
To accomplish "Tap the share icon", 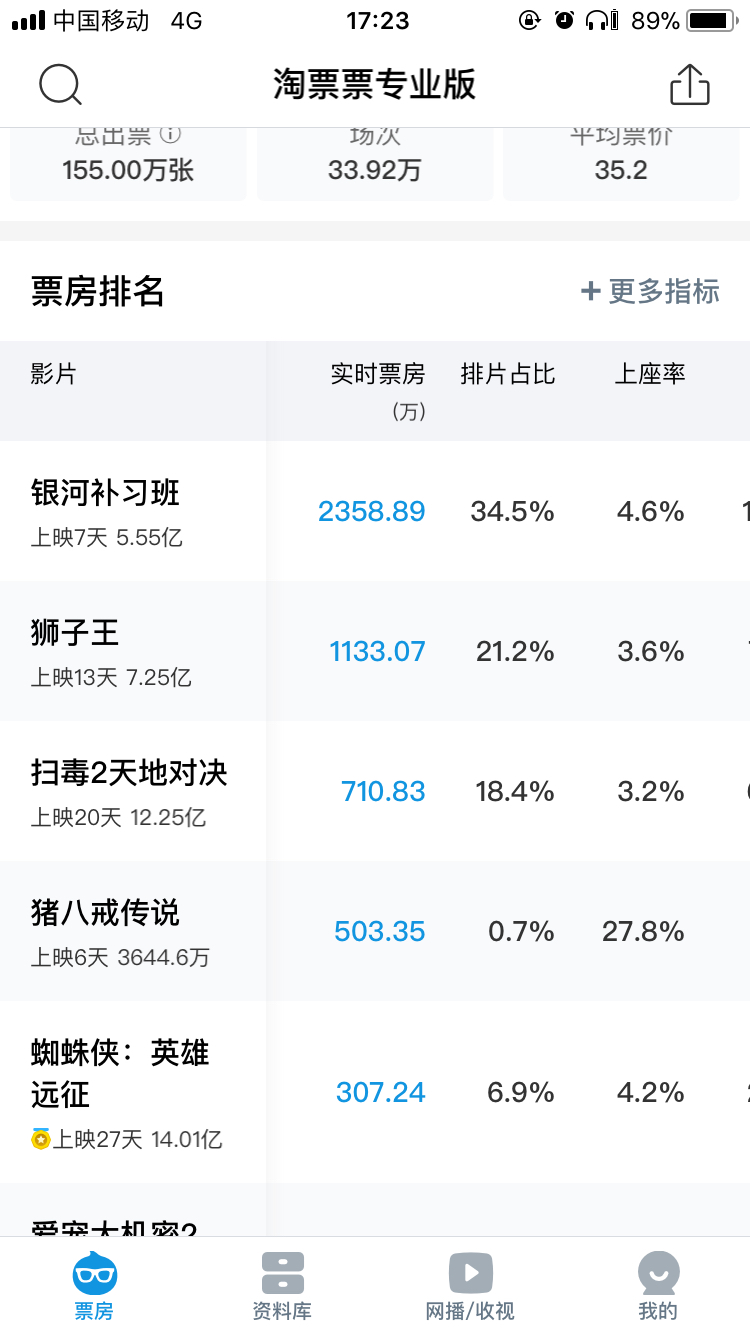I will (x=689, y=85).
